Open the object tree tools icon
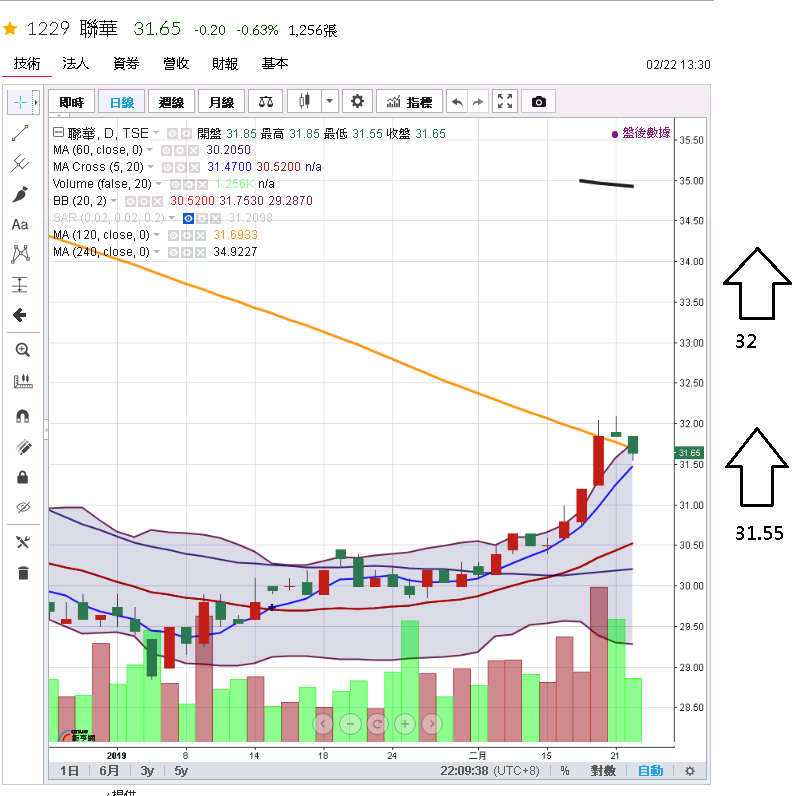 (23, 542)
